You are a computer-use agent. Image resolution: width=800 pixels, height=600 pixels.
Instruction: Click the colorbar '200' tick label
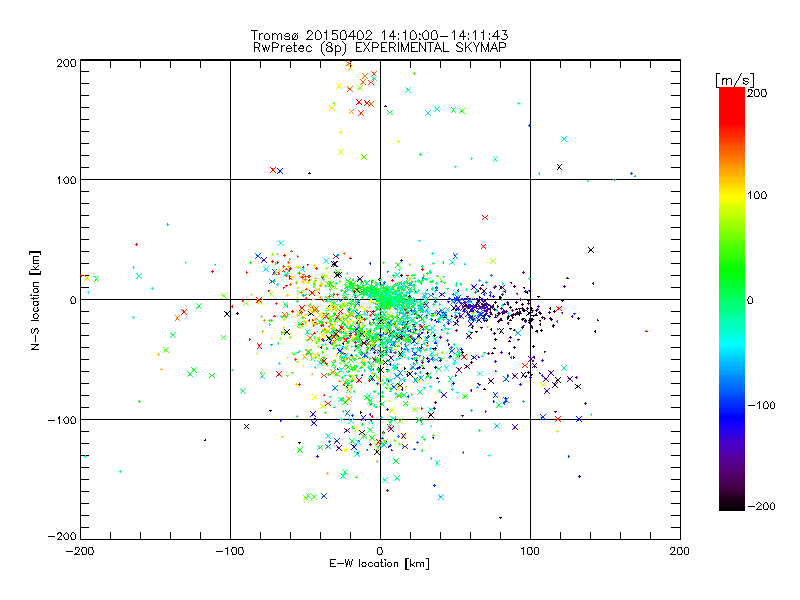click(757, 93)
